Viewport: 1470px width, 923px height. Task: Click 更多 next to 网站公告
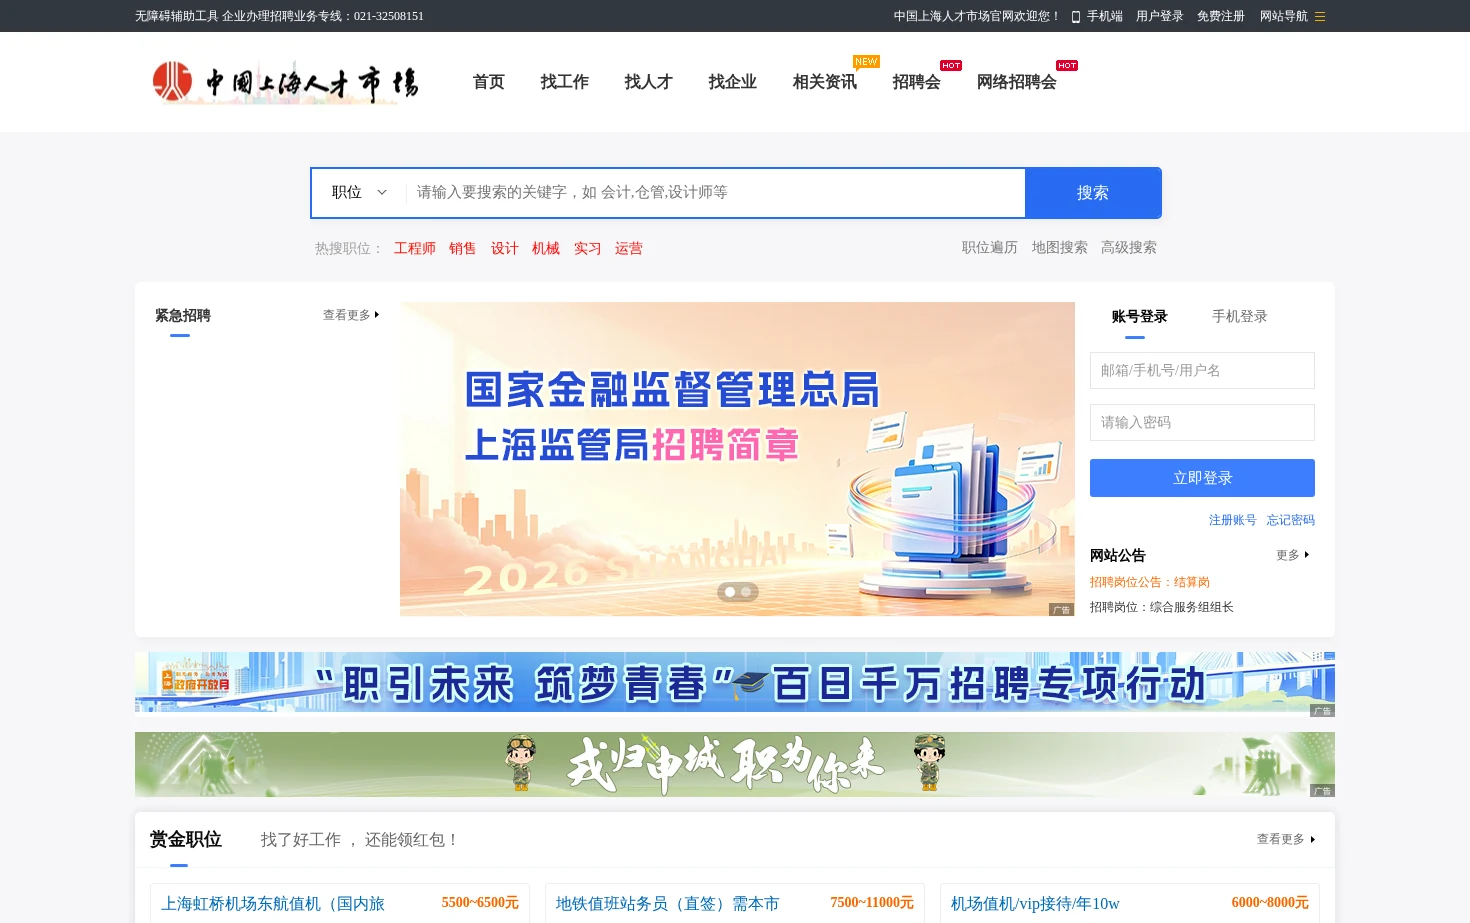pos(1293,555)
